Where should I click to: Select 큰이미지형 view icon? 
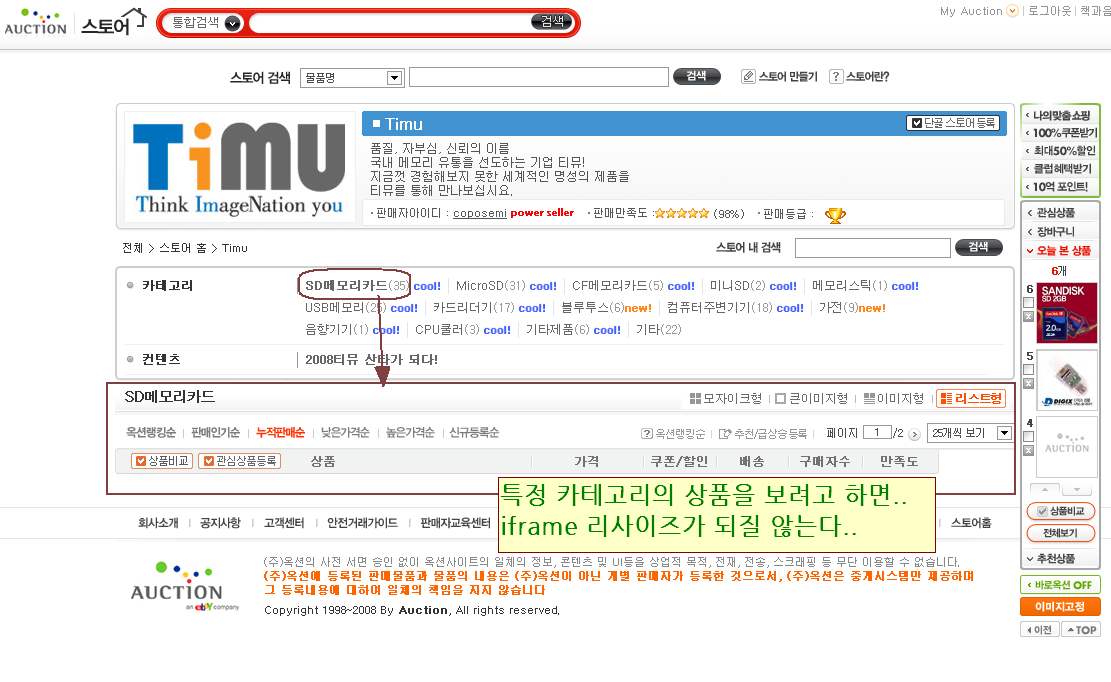click(781, 399)
